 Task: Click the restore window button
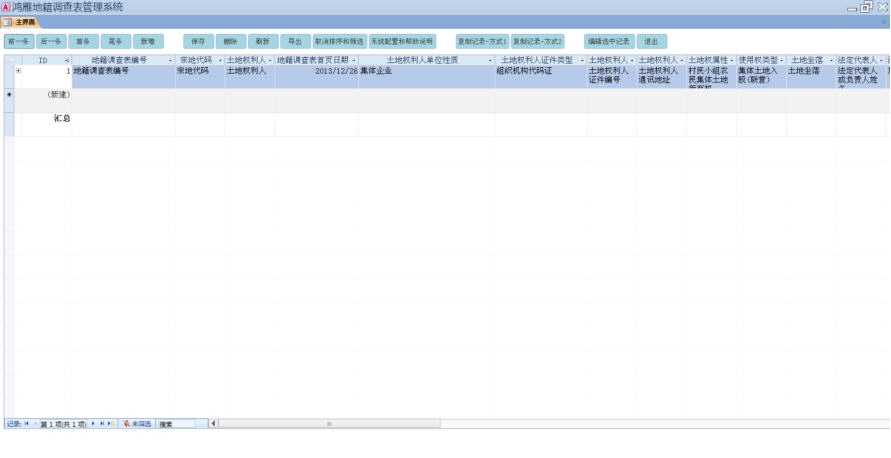866,7
